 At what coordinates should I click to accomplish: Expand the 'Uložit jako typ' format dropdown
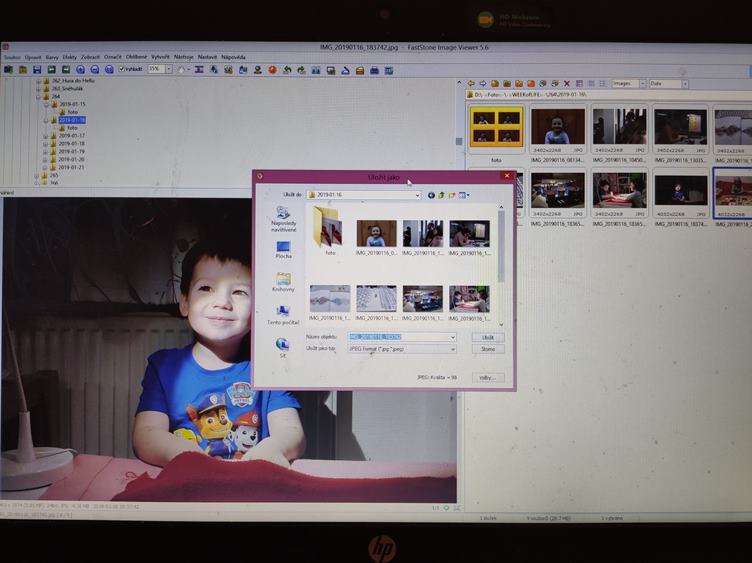[x=452, y=349]
